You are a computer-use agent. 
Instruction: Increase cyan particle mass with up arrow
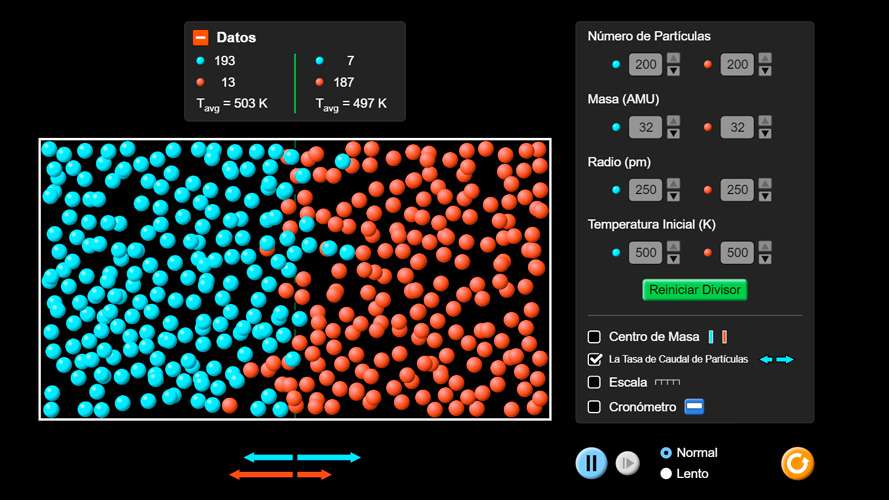tap(673, 121)
